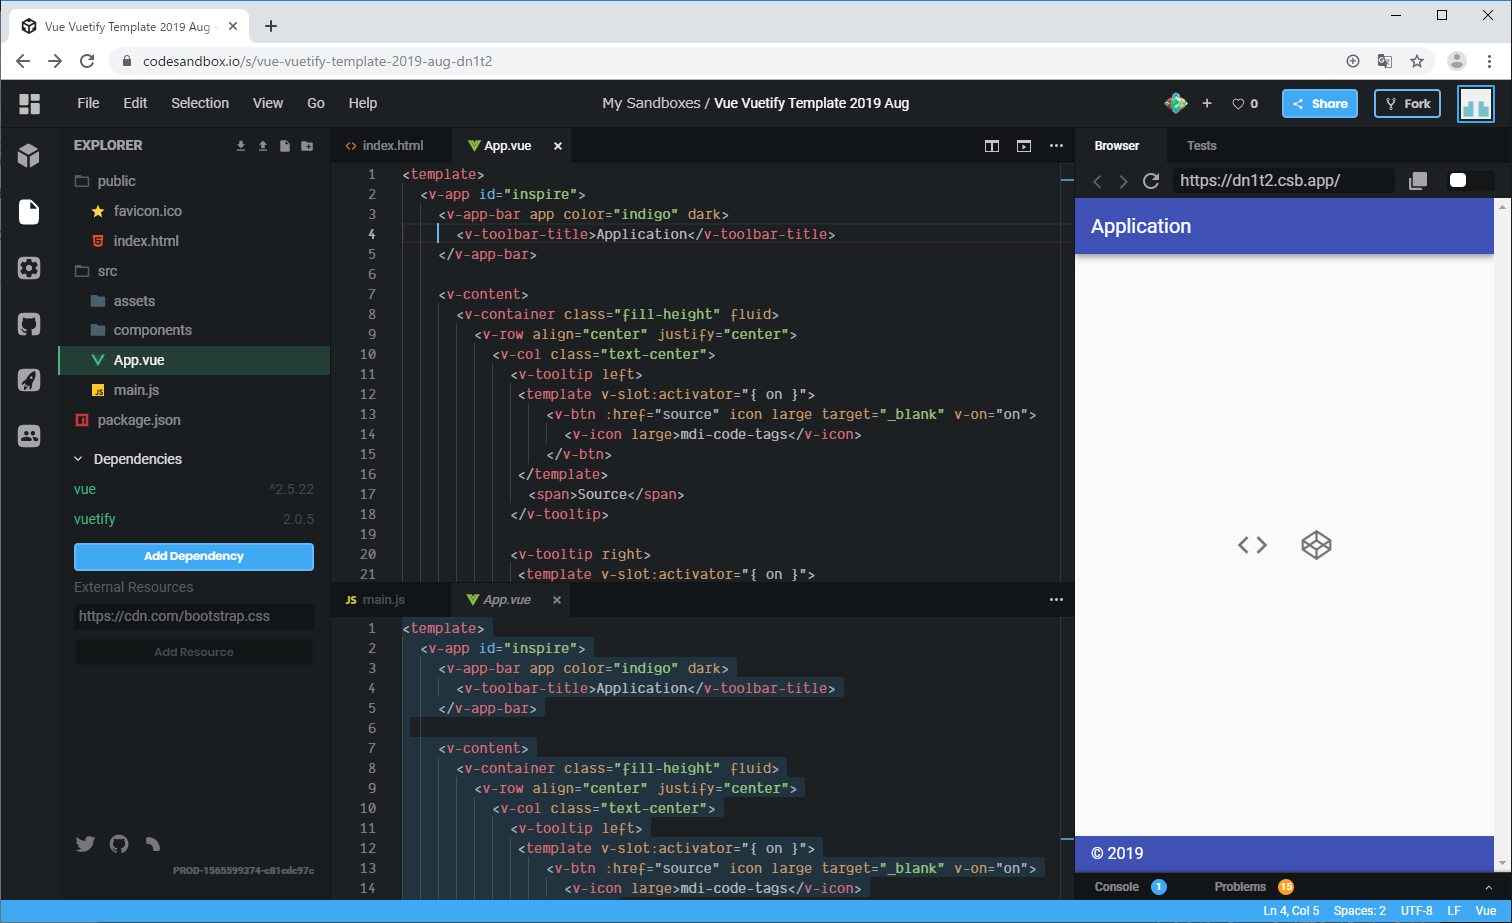Select the Browser tab

click(1117, 146)
